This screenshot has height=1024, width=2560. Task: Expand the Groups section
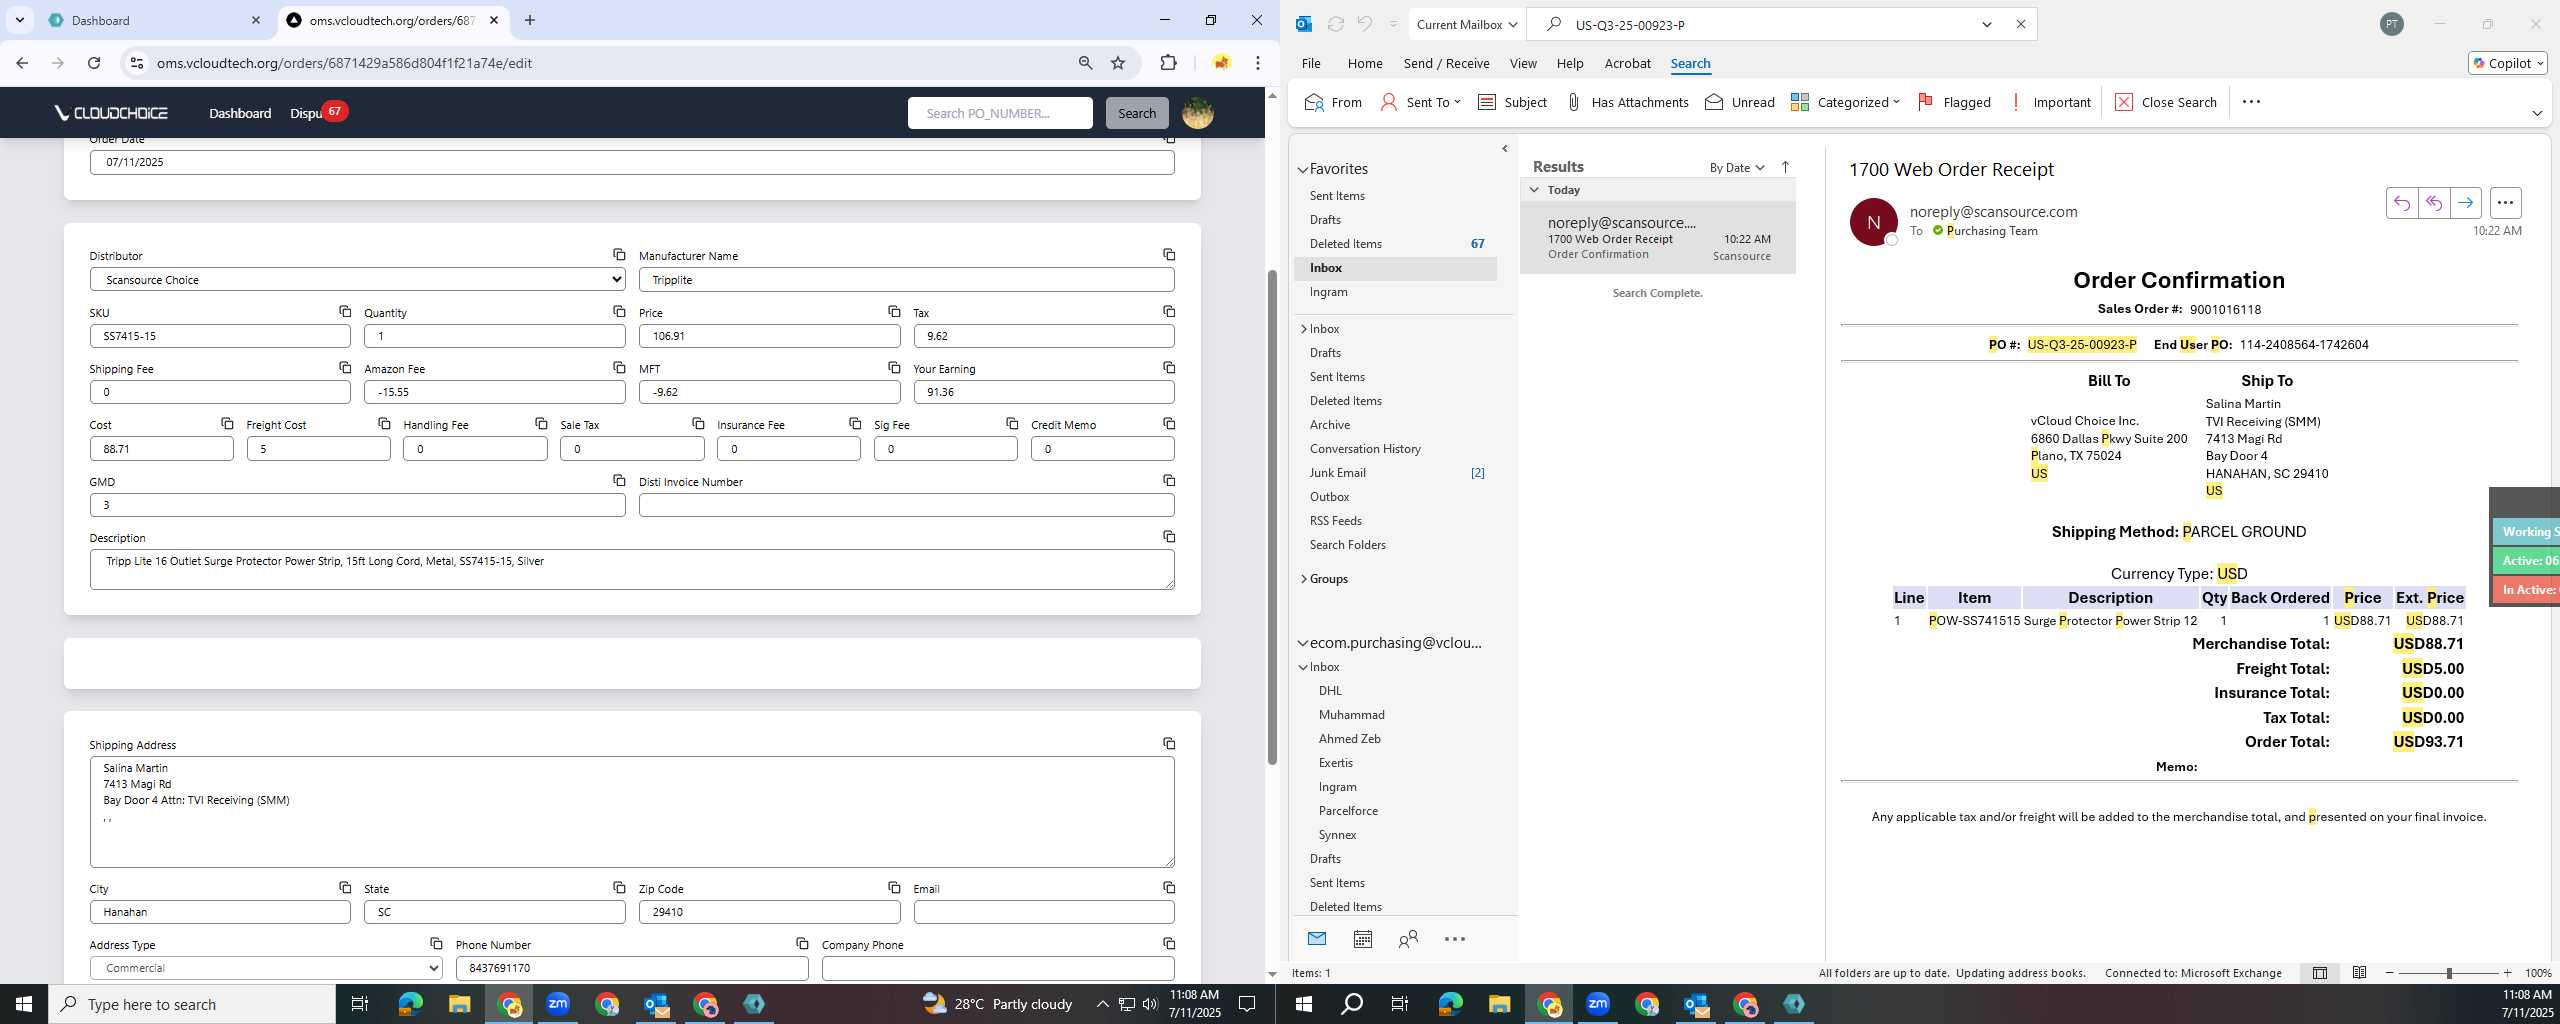pos(1303,579)
